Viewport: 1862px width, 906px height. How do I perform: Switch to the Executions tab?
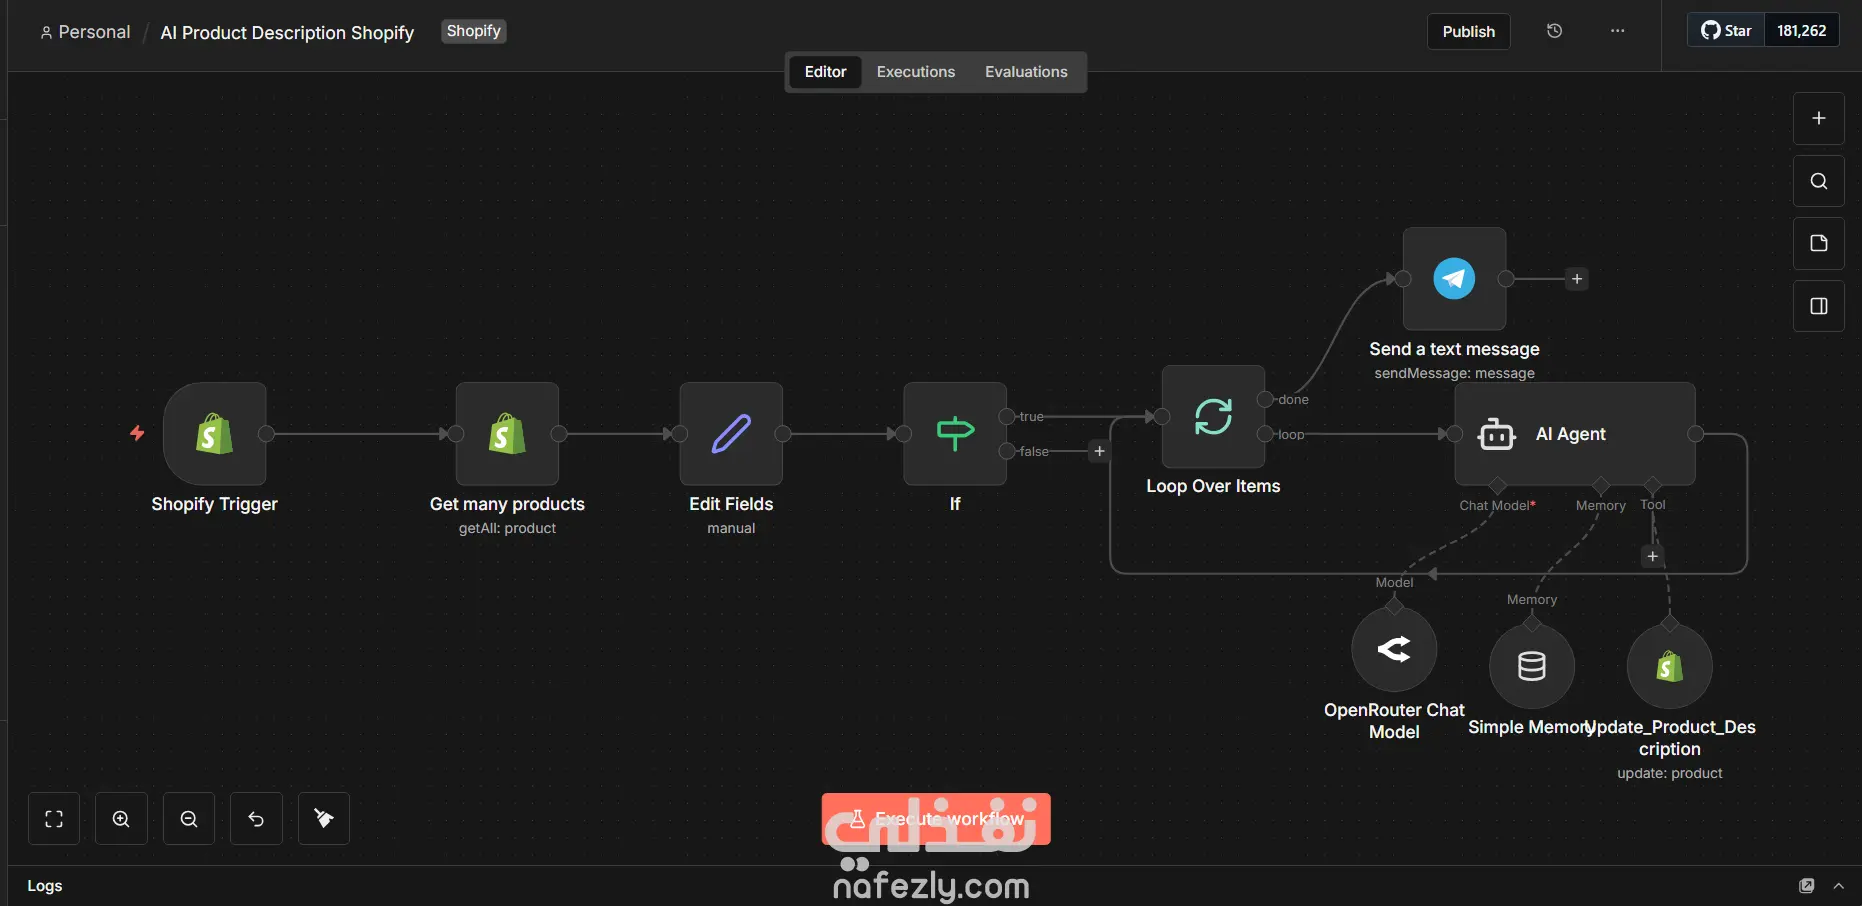pos(915,72)
